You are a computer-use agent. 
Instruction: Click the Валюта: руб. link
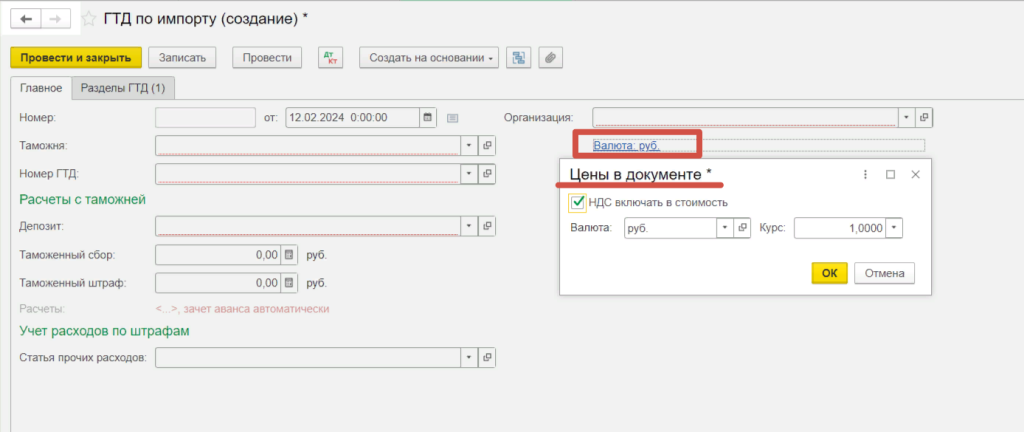(x=626, y=145)
